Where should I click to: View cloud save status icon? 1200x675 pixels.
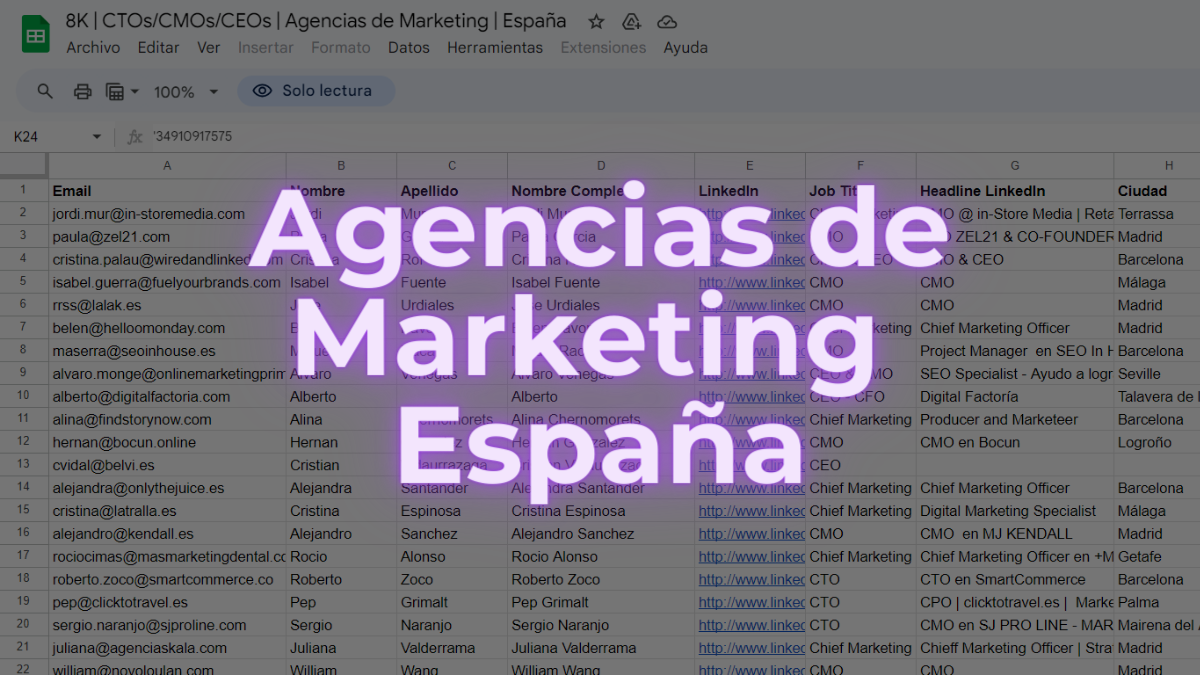[x=667, y=21]
